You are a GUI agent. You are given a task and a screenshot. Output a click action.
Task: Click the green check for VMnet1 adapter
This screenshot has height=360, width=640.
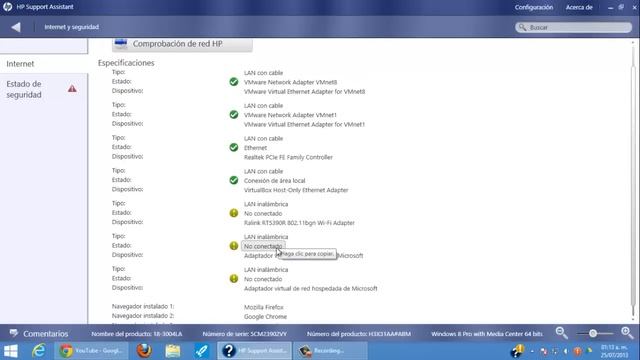[233, 115]
